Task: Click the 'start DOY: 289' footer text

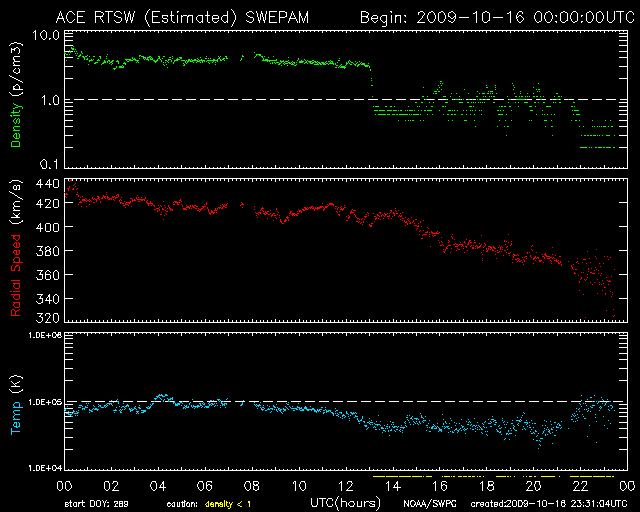Action: (97, 504)
